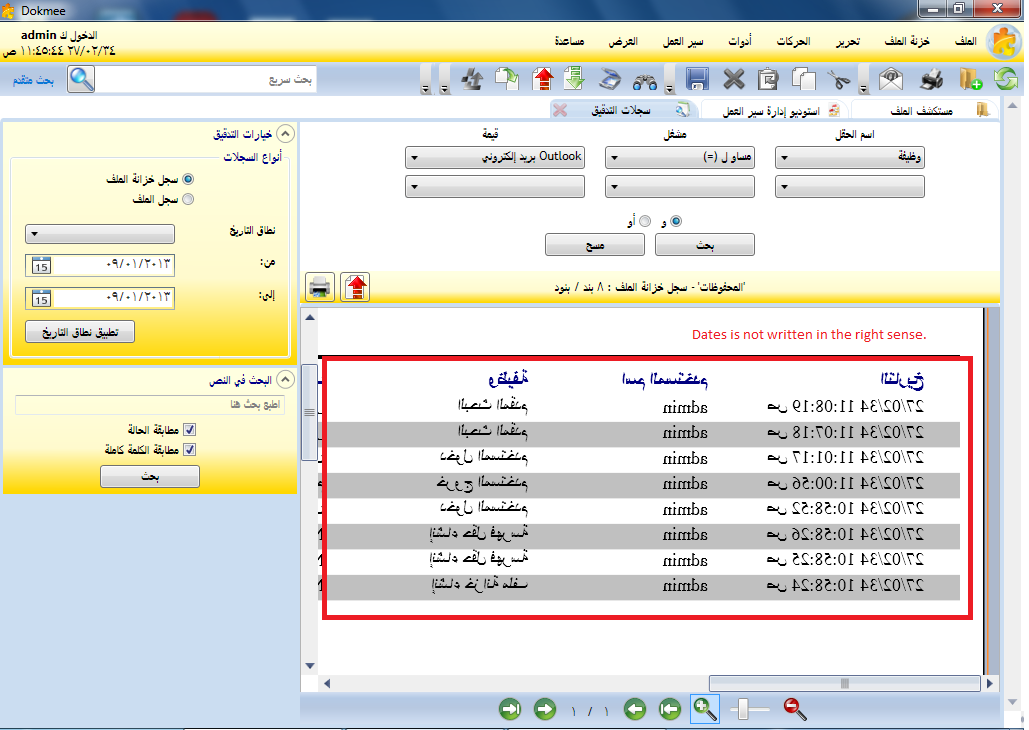Screen dimensions: 1029x730
Task: Click the اطبع بحث هنا search text field
Action: click(149, 405)
